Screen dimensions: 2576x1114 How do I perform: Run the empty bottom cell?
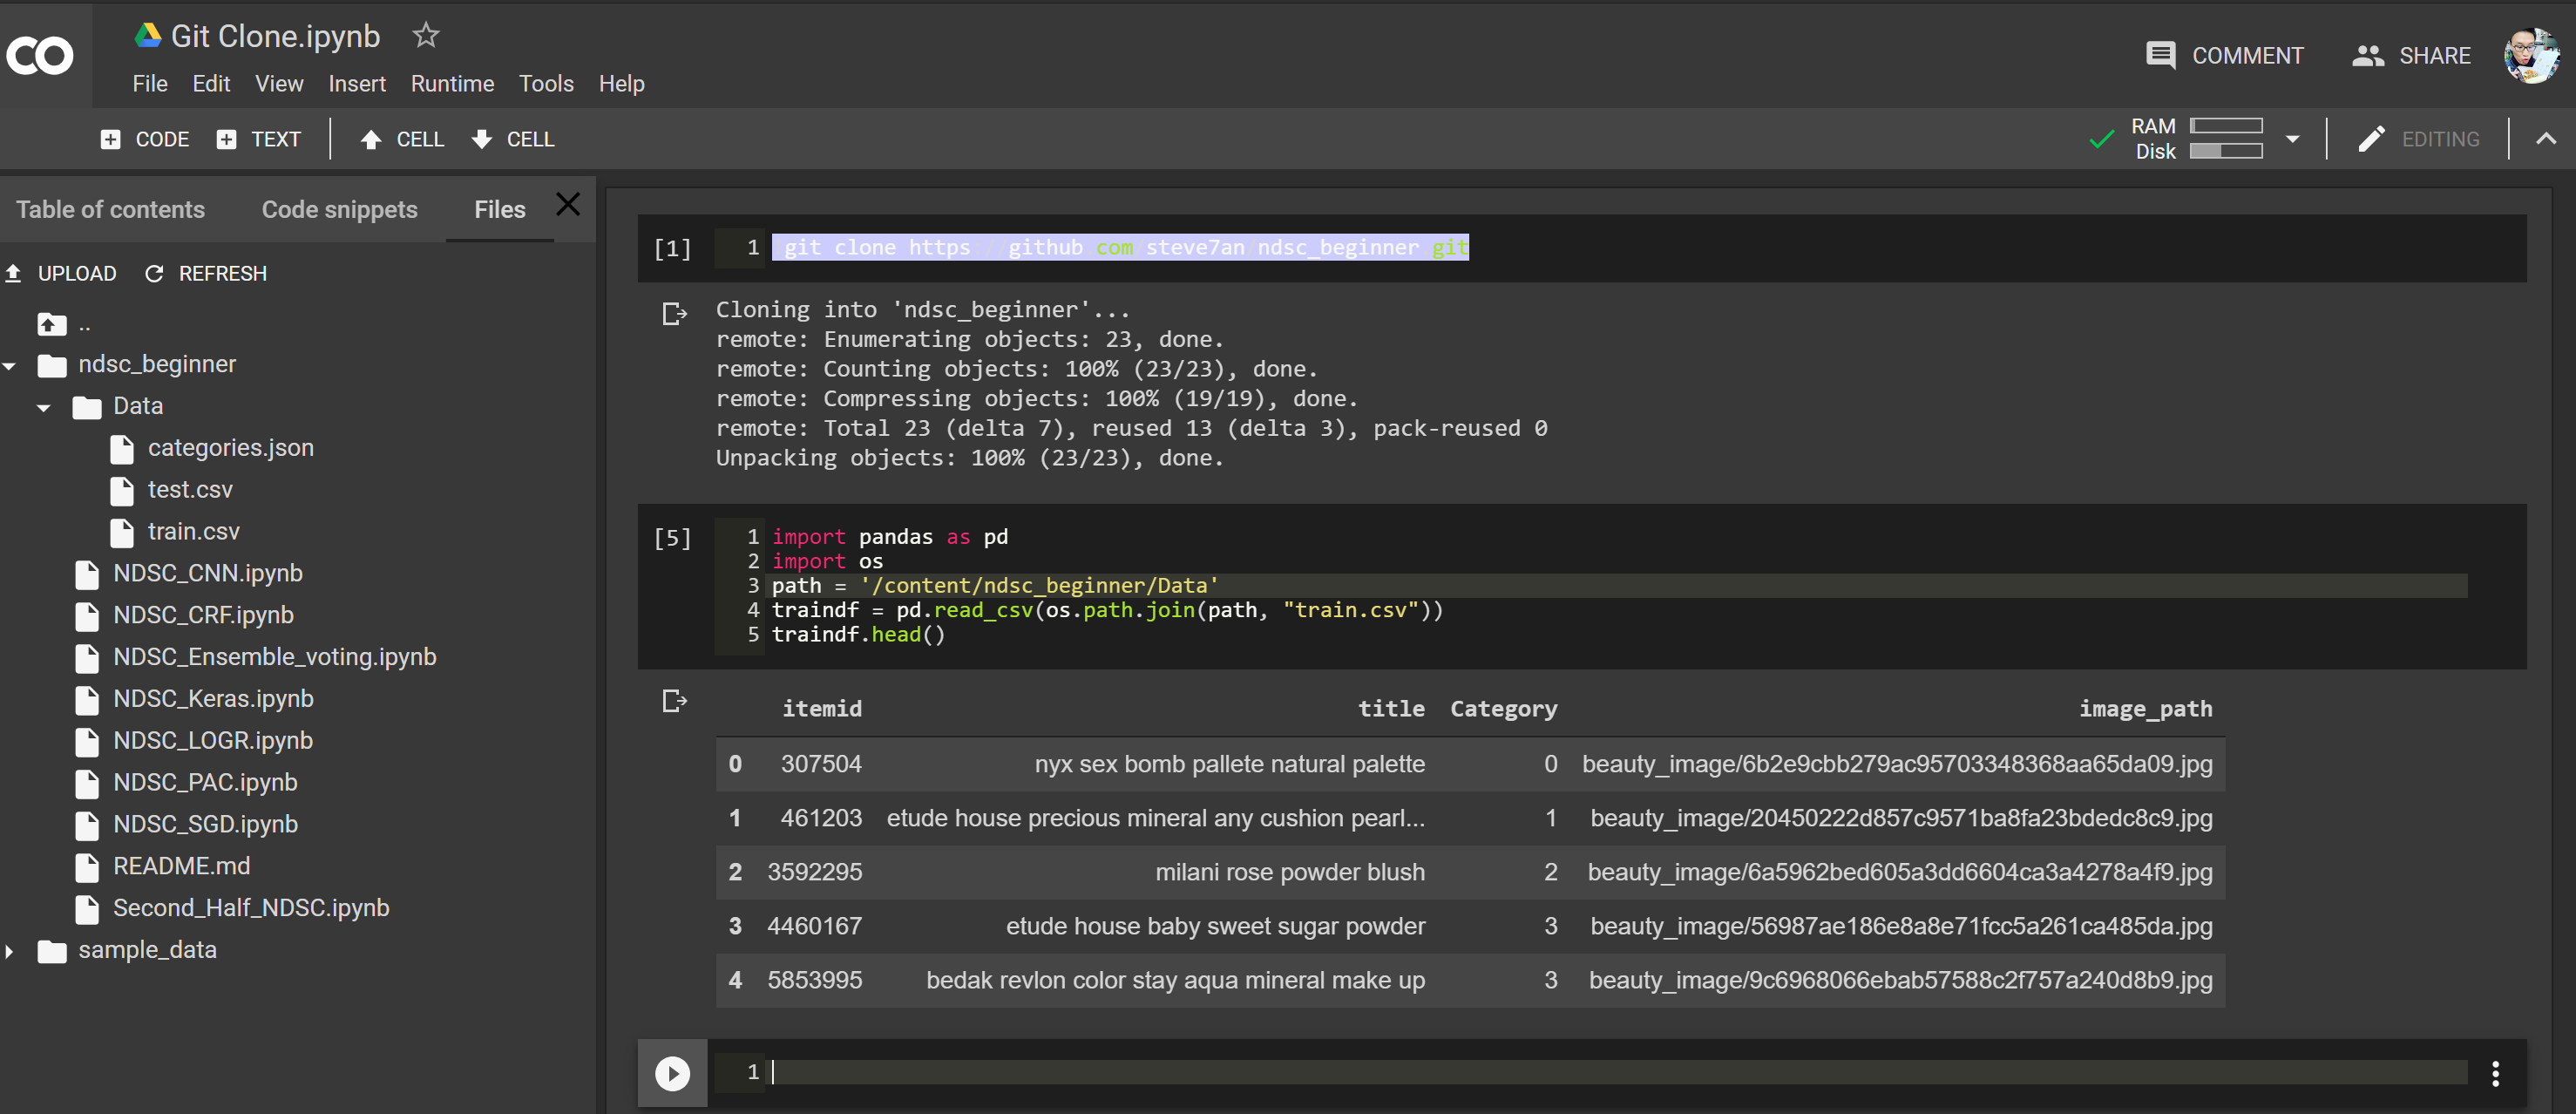tap(672, 1073)
